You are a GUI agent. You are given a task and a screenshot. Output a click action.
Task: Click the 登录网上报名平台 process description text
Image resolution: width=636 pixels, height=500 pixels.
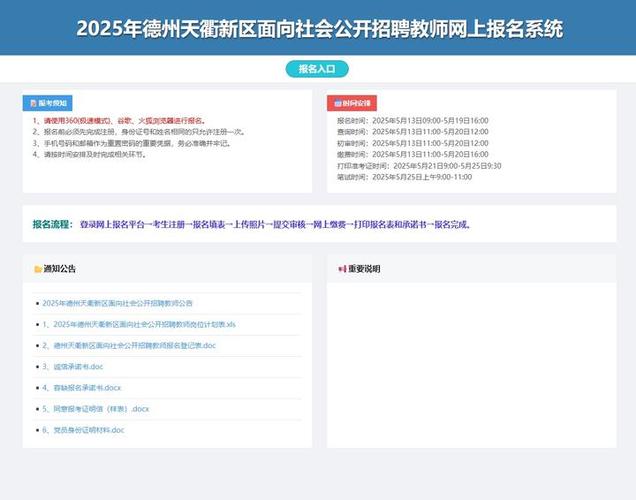(x=275, y=224)
